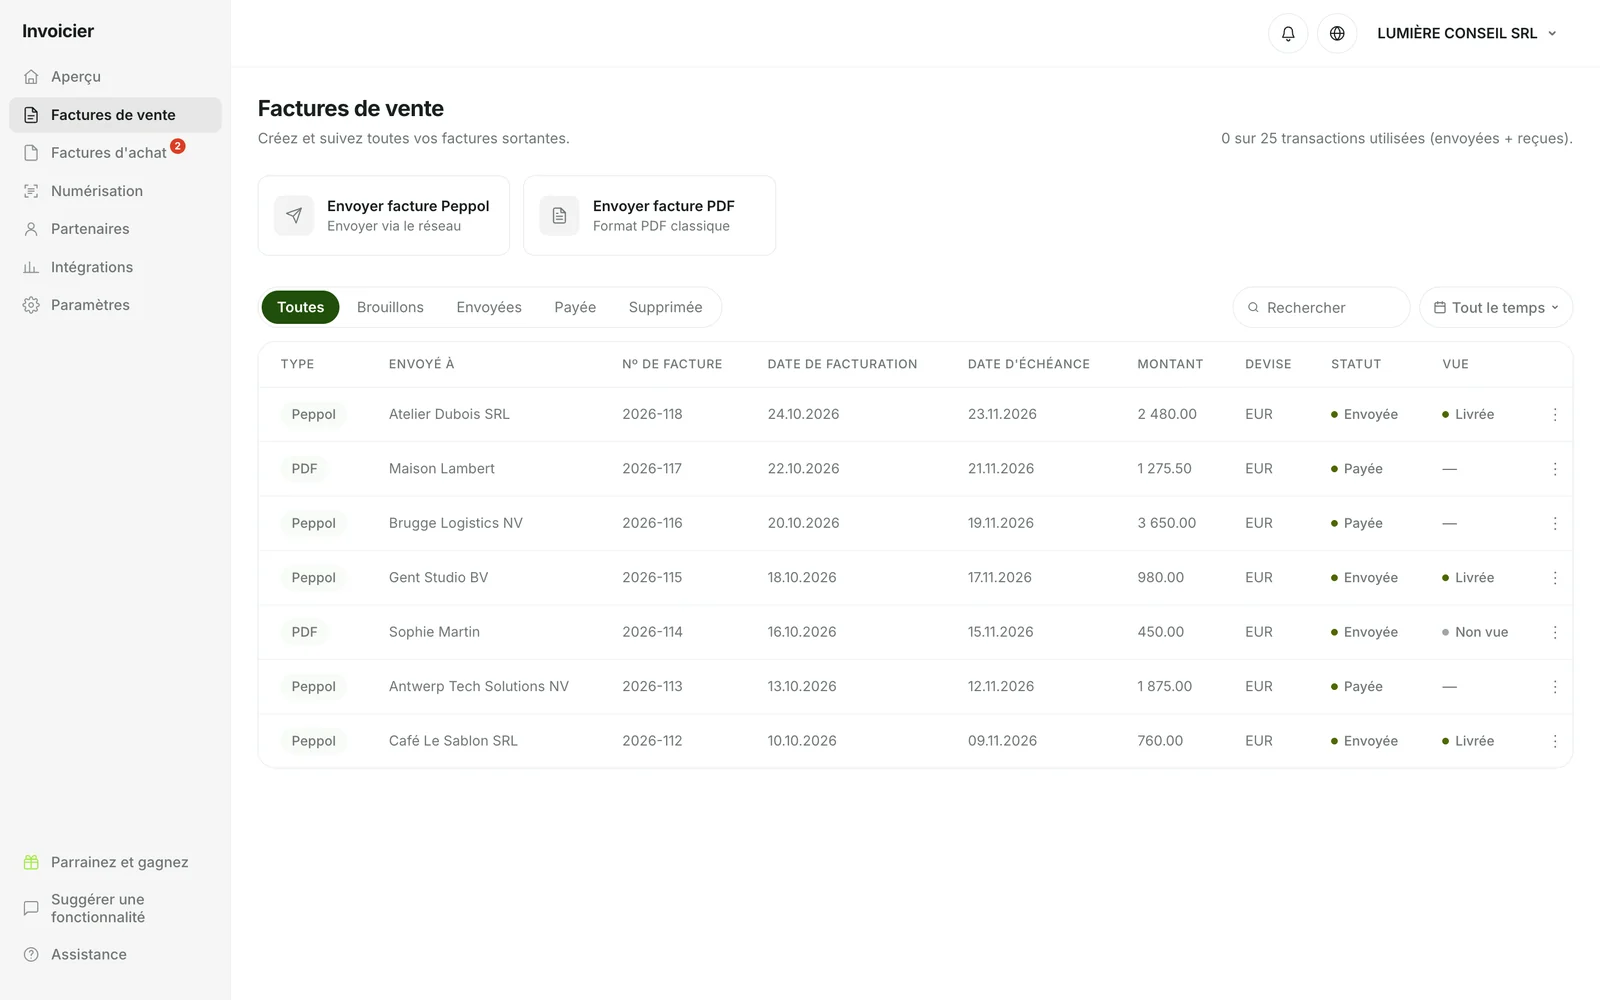Click Envoyer facture PDF card
The image size is (1600, 1000).
click(650, 215)
